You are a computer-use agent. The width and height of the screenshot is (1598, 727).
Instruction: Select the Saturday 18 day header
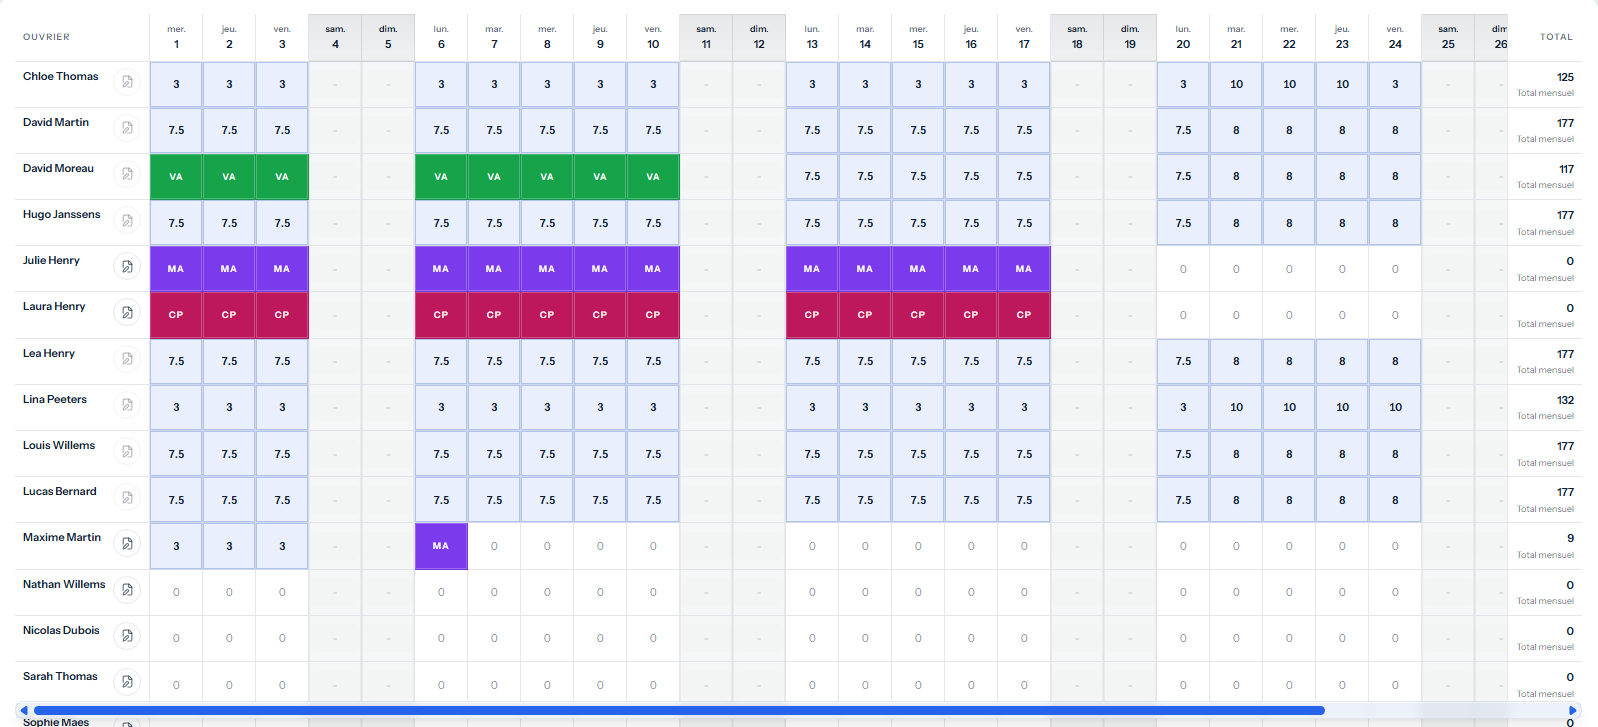1077,37
